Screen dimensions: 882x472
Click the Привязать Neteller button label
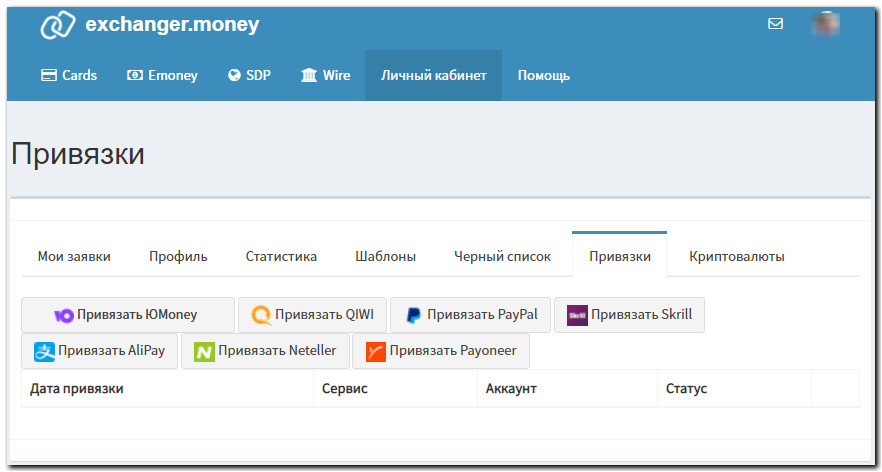[277, 351]
